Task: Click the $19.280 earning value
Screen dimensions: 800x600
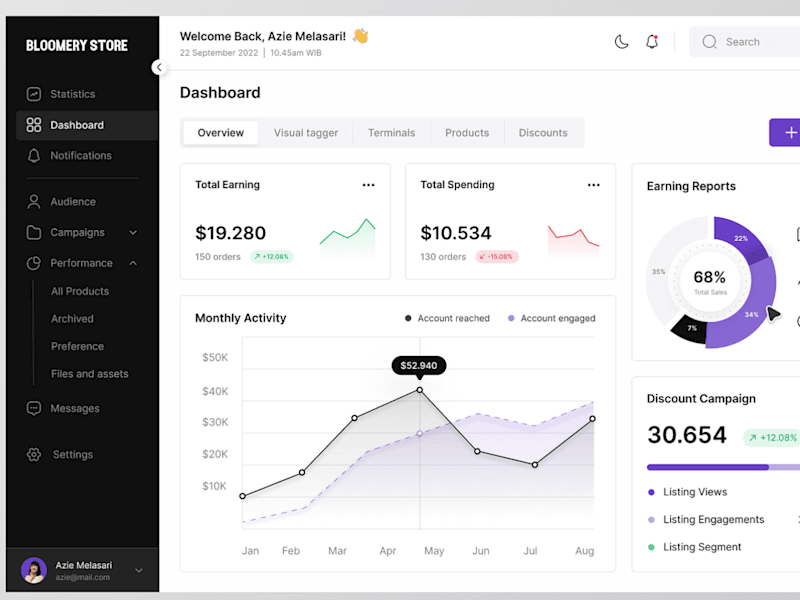Action: click(x=230, y=233)
